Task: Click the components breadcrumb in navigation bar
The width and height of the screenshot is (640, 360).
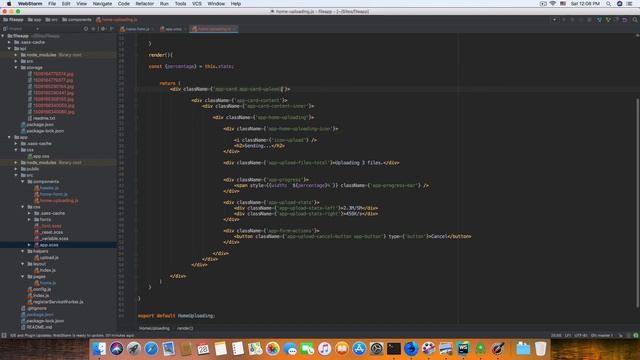Action: [77, 20]
